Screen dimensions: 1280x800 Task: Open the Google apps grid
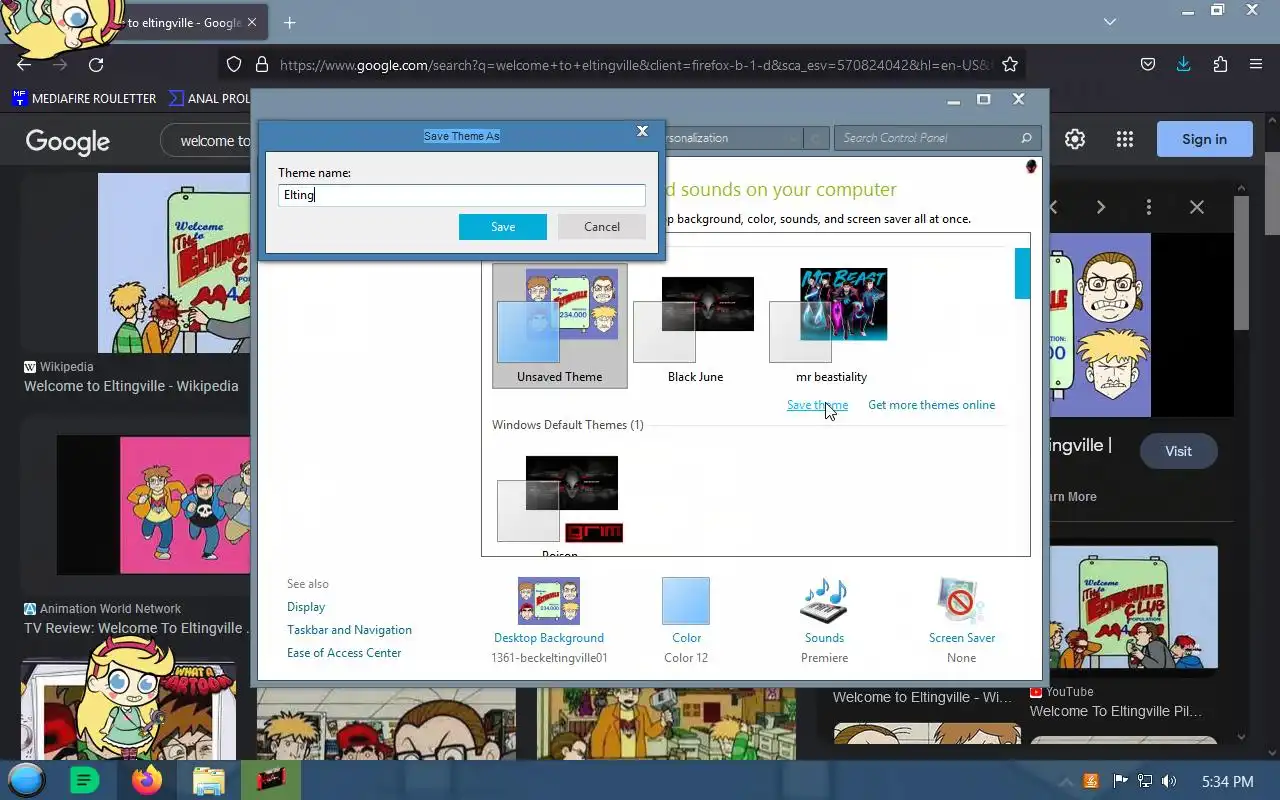[x=1125, y=140]
